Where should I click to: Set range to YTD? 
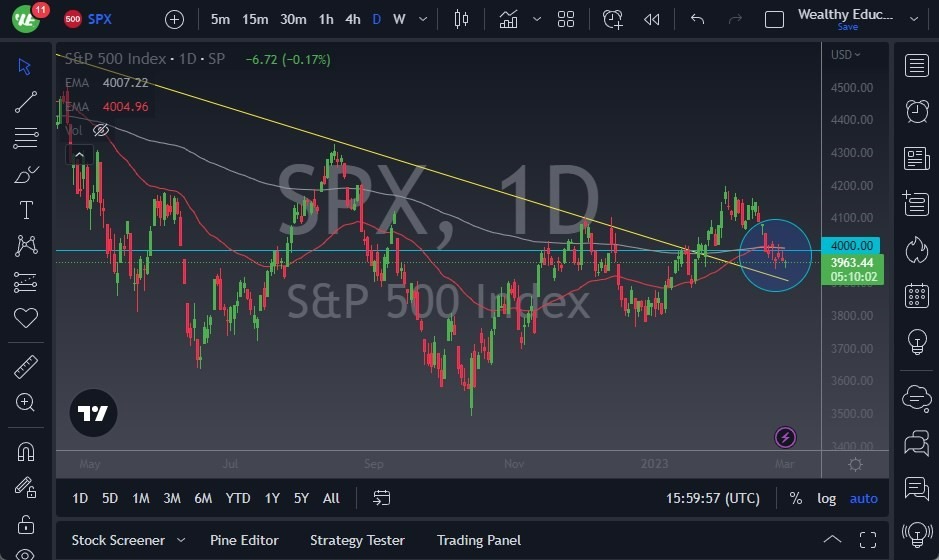click(238, 498)
